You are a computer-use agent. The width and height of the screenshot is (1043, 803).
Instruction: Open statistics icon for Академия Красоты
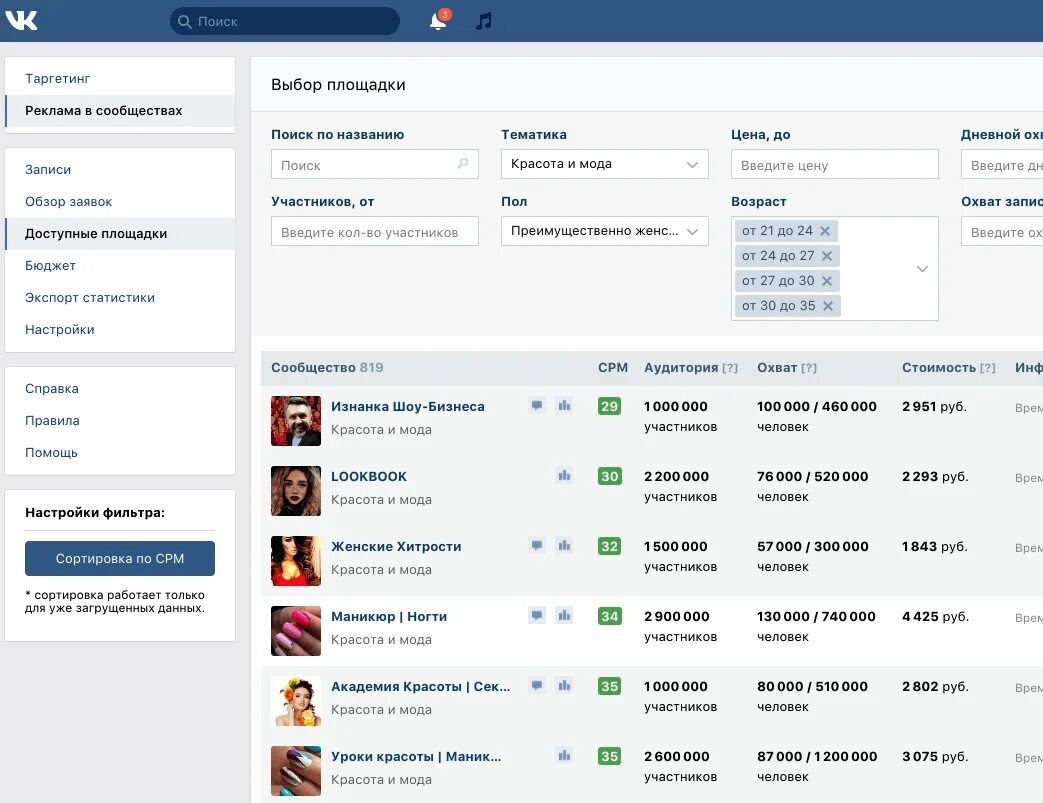point(564,685)
